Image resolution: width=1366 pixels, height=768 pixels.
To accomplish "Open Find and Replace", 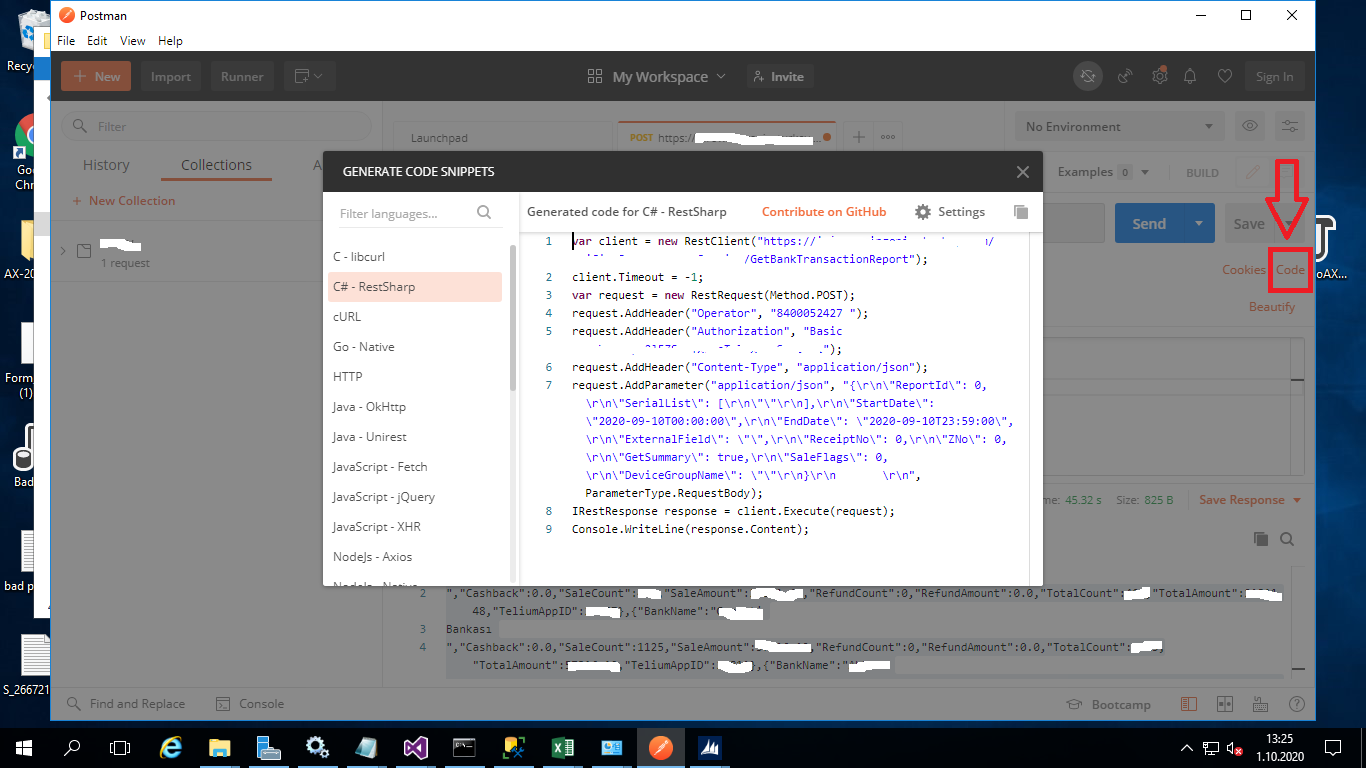I will point(126,704).
